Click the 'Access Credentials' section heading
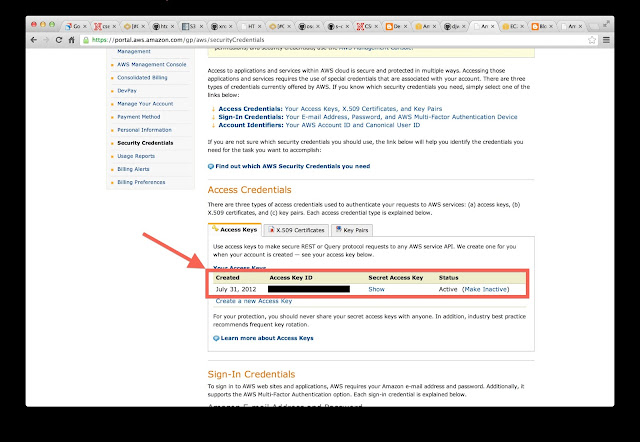 (x=249, y=190)
